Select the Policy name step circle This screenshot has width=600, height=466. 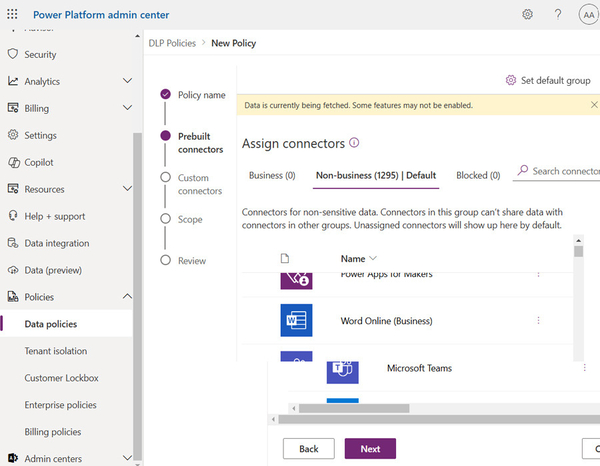click(x=165, y=94)
